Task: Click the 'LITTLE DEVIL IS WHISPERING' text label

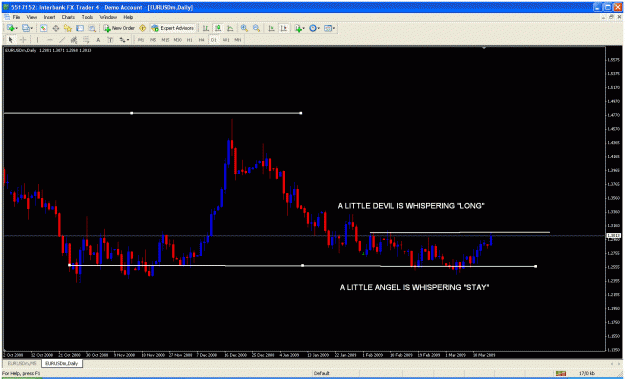Action: tap(411, 206)
